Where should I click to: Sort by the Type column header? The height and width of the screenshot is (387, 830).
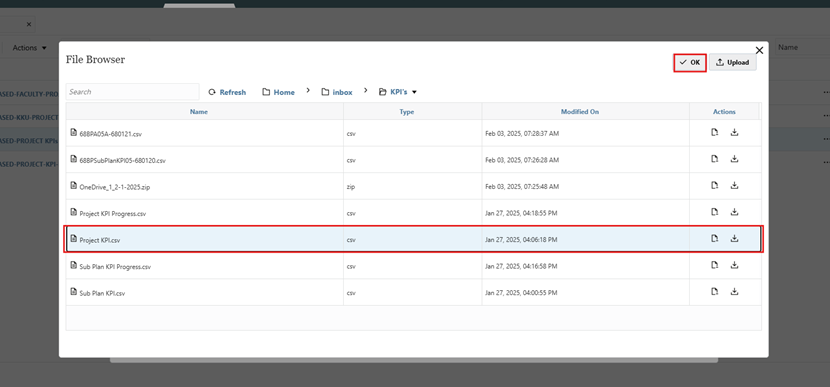click(407, 112)
